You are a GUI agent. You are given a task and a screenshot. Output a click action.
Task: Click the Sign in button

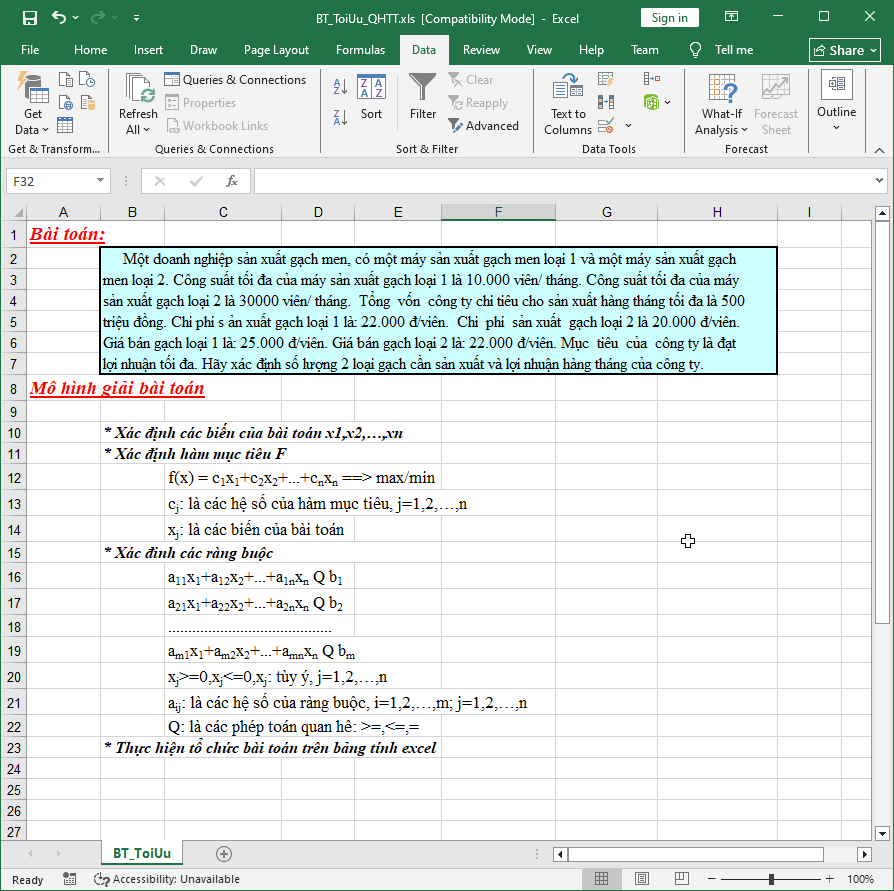coord(669,17)
